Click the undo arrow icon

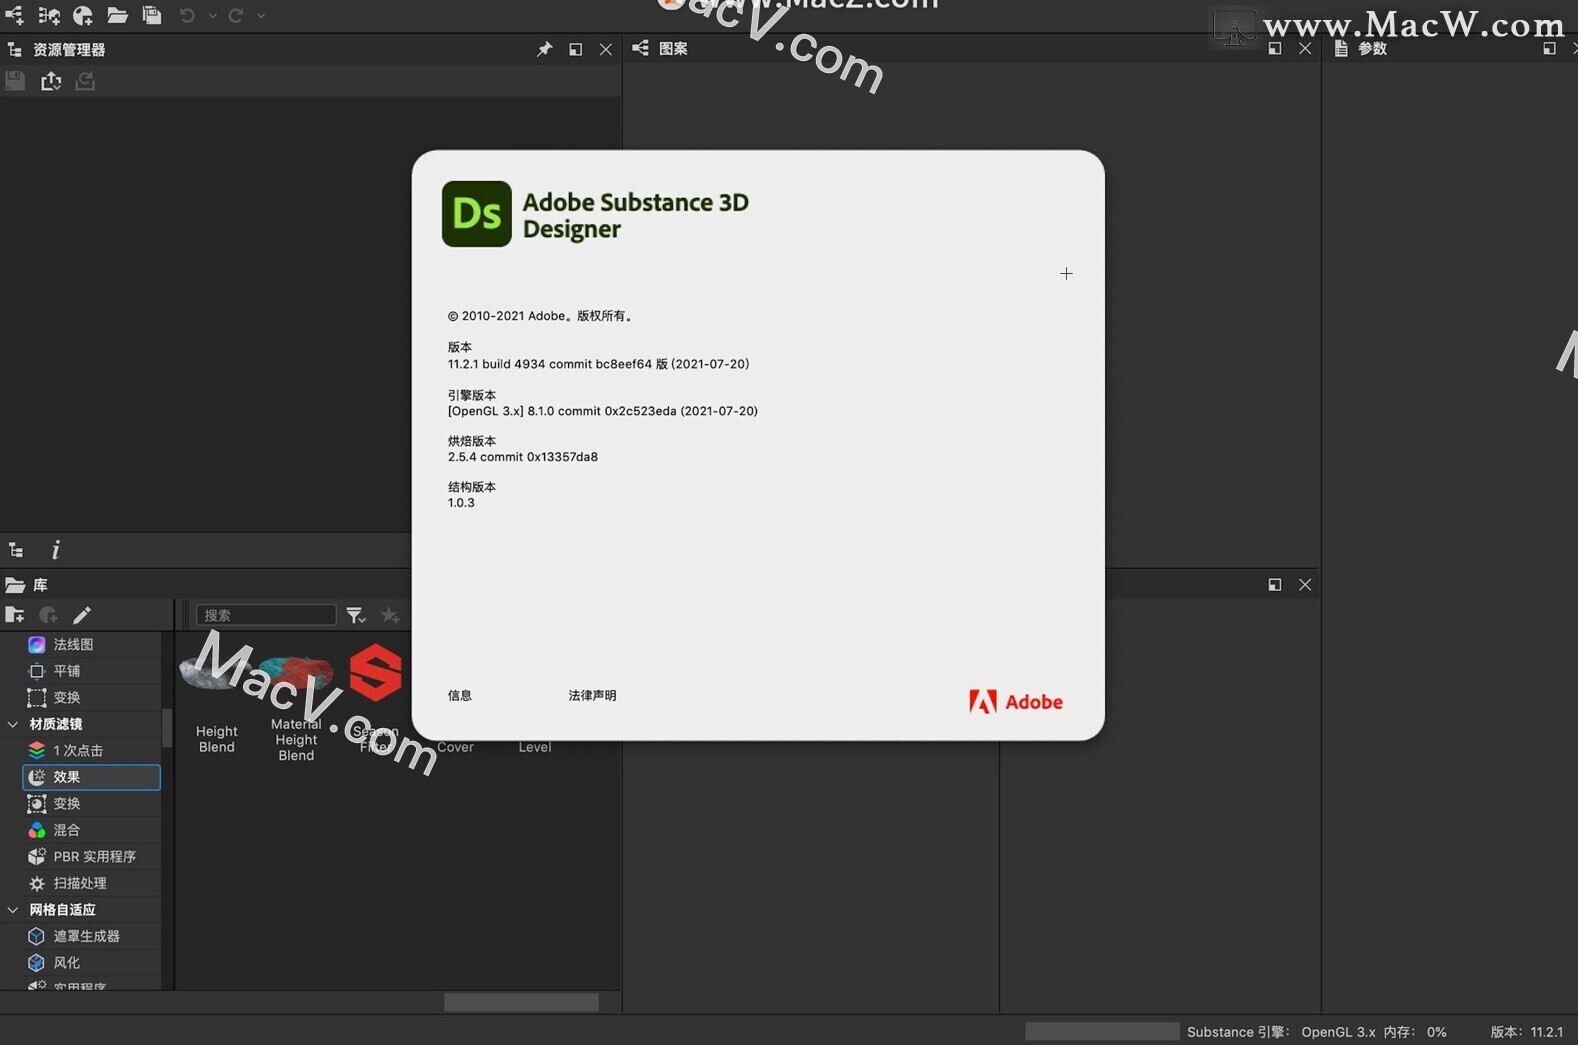click(187, 15)
